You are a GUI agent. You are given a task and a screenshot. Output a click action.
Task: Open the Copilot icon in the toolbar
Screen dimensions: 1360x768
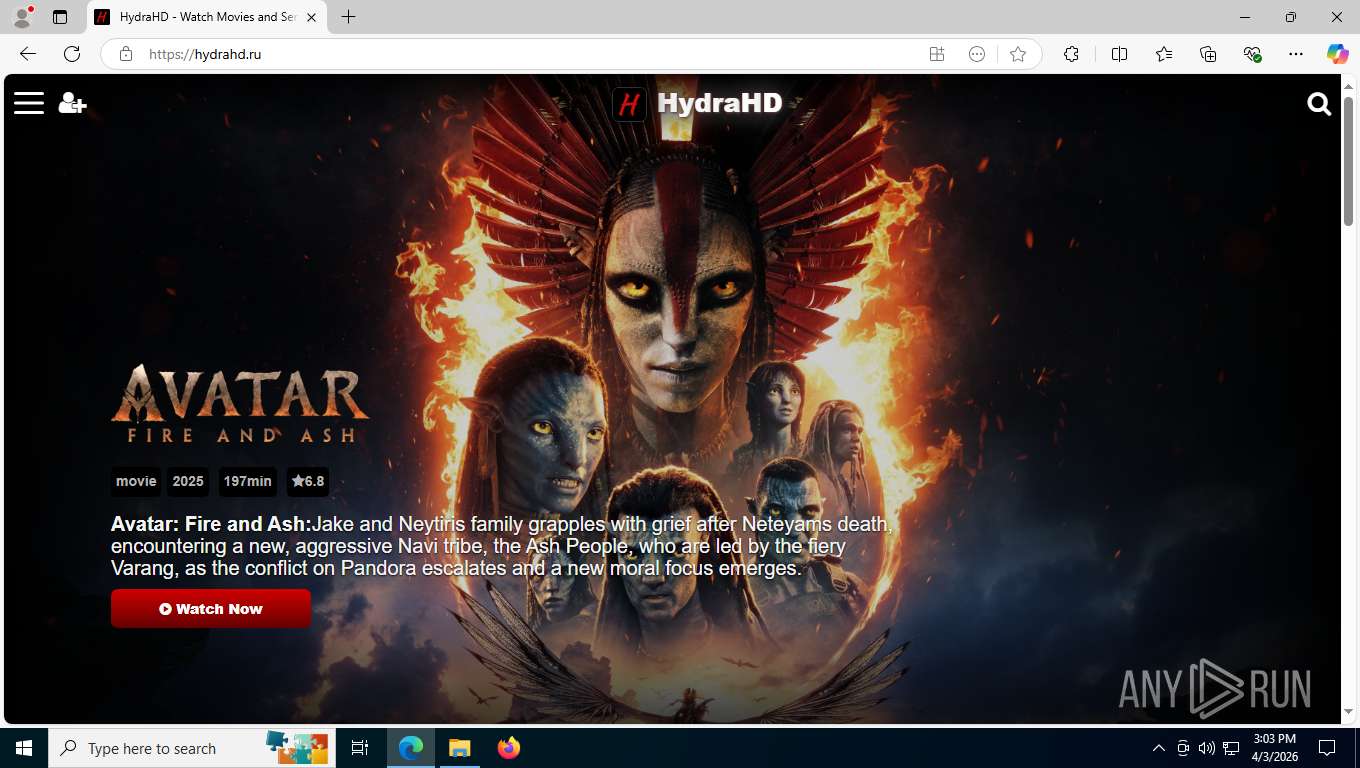click(x=1338, y=54)
